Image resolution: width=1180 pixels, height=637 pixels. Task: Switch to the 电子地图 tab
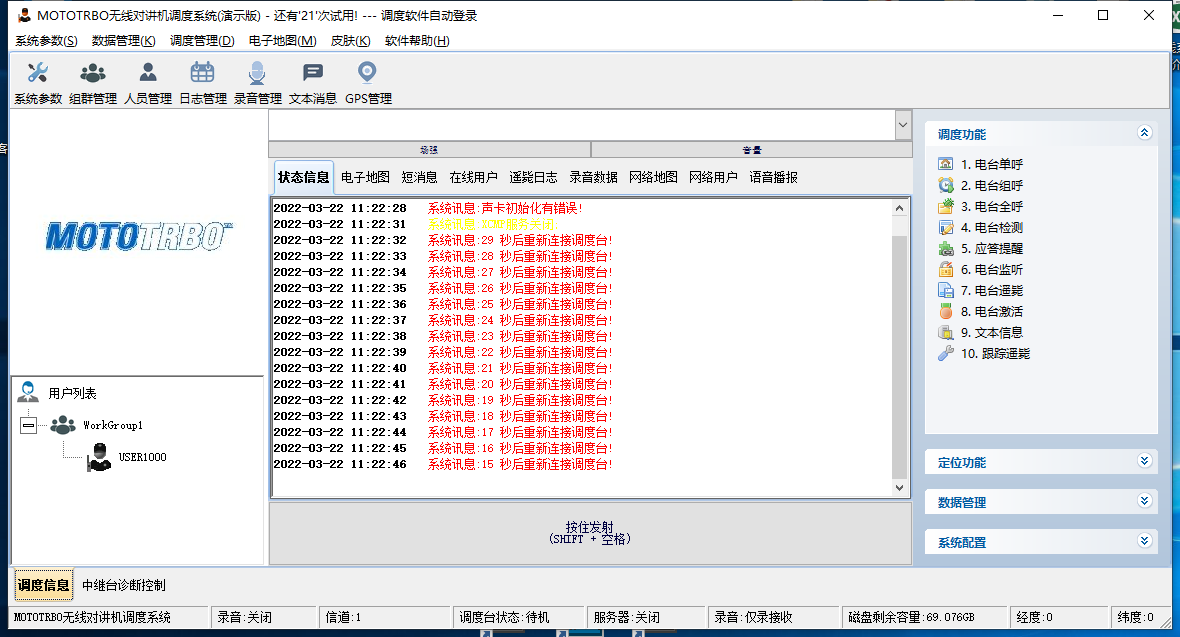pos(365,178)
